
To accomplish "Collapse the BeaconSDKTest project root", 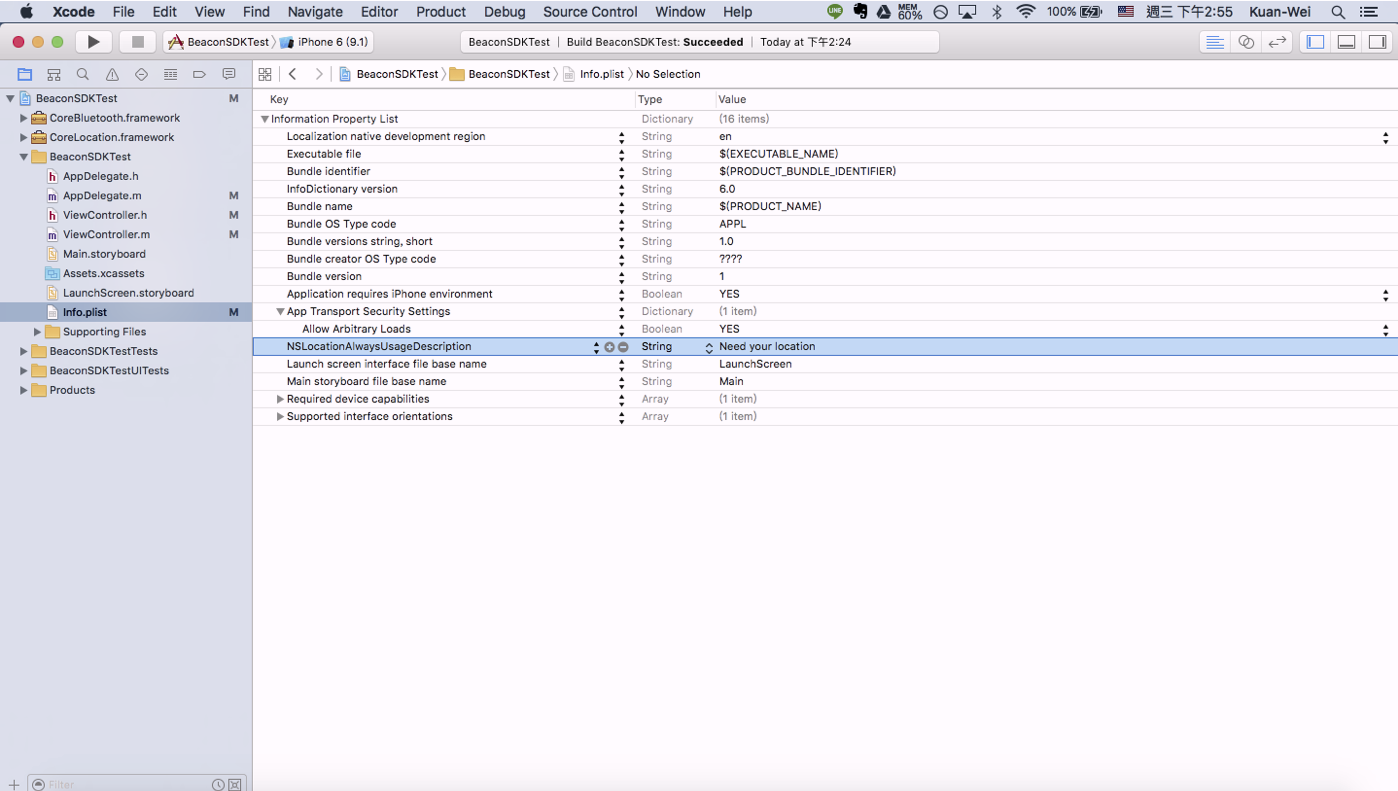I will 10,99.
